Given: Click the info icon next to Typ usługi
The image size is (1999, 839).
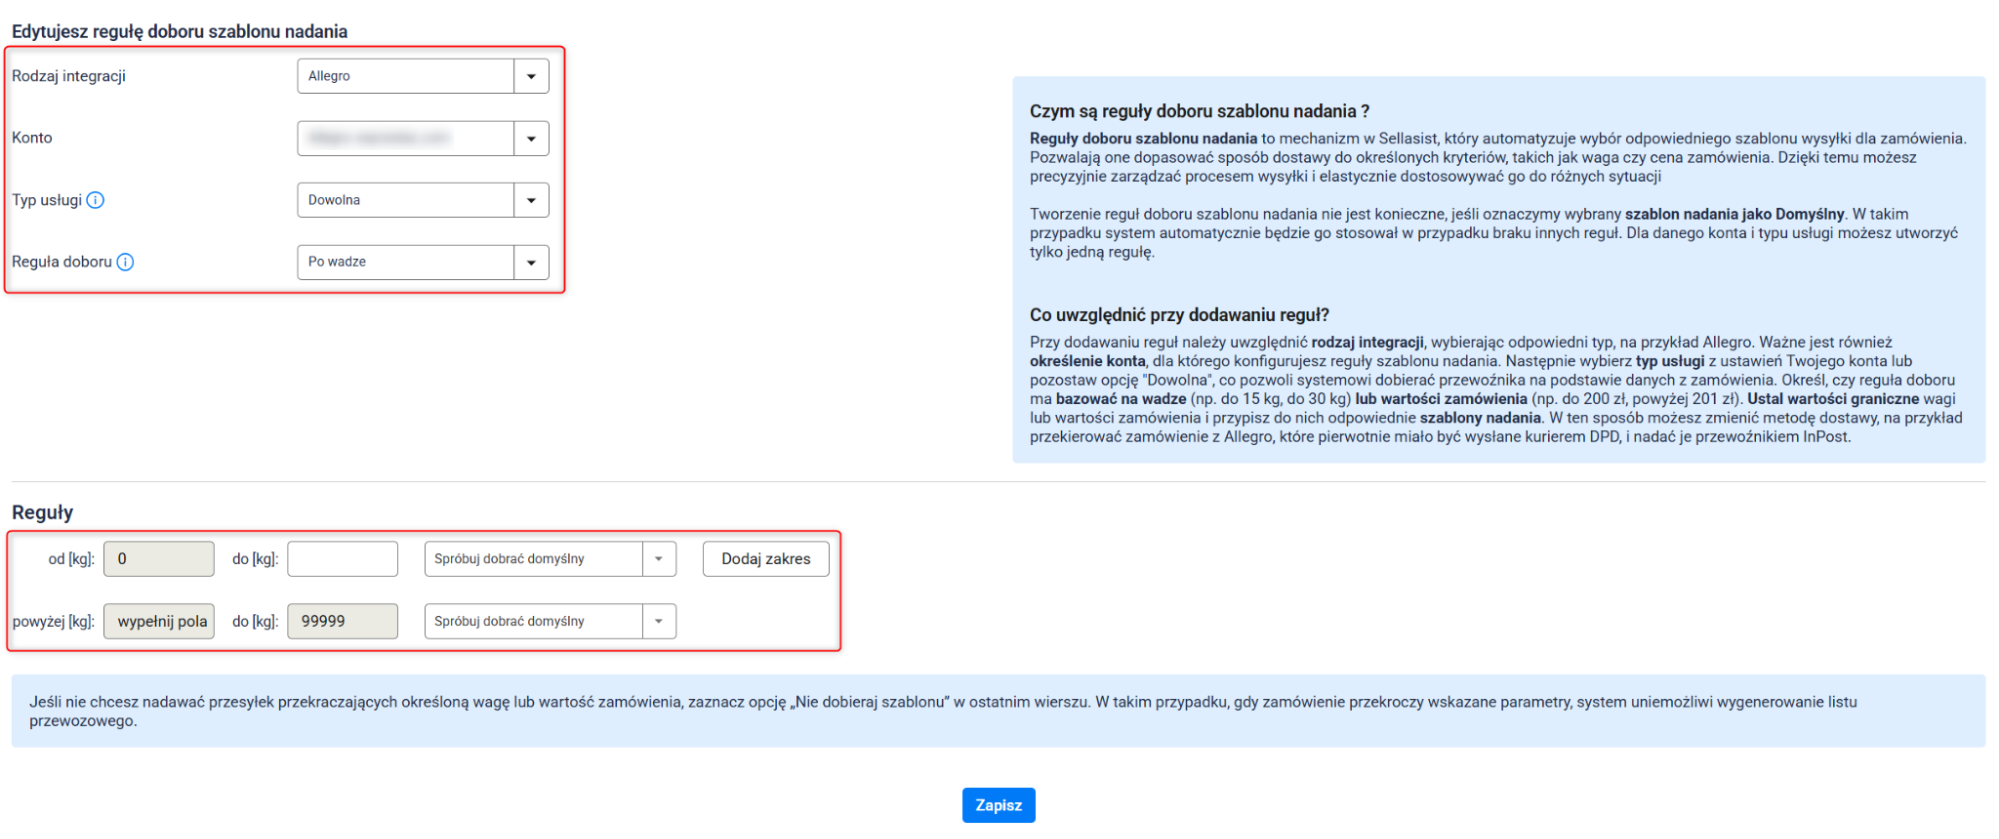Looking at the screenshot, I should click(95, 200).
